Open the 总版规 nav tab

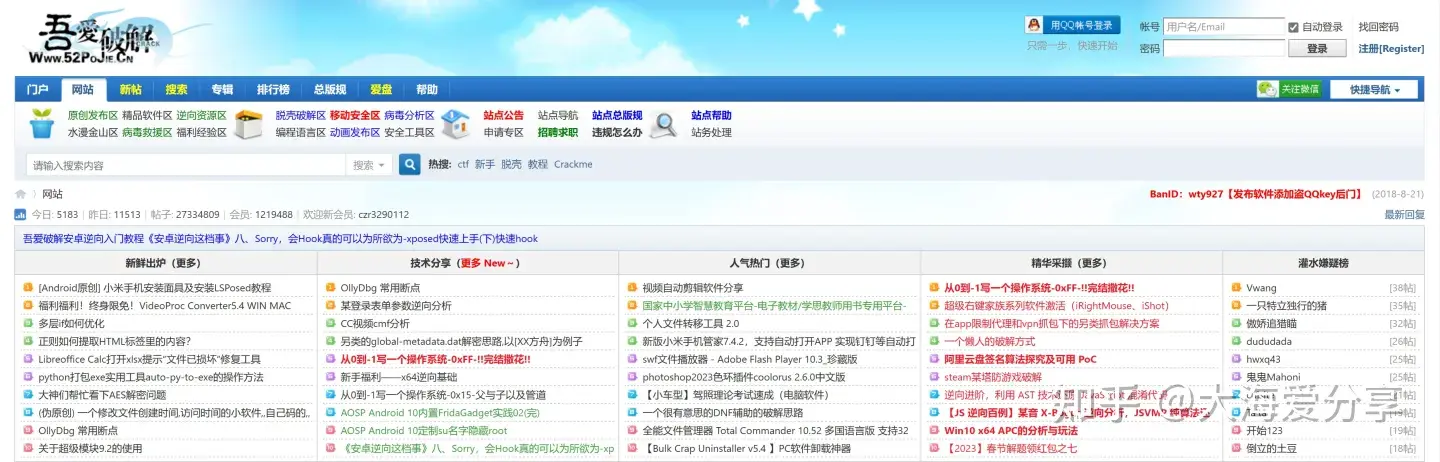[330, 90]
